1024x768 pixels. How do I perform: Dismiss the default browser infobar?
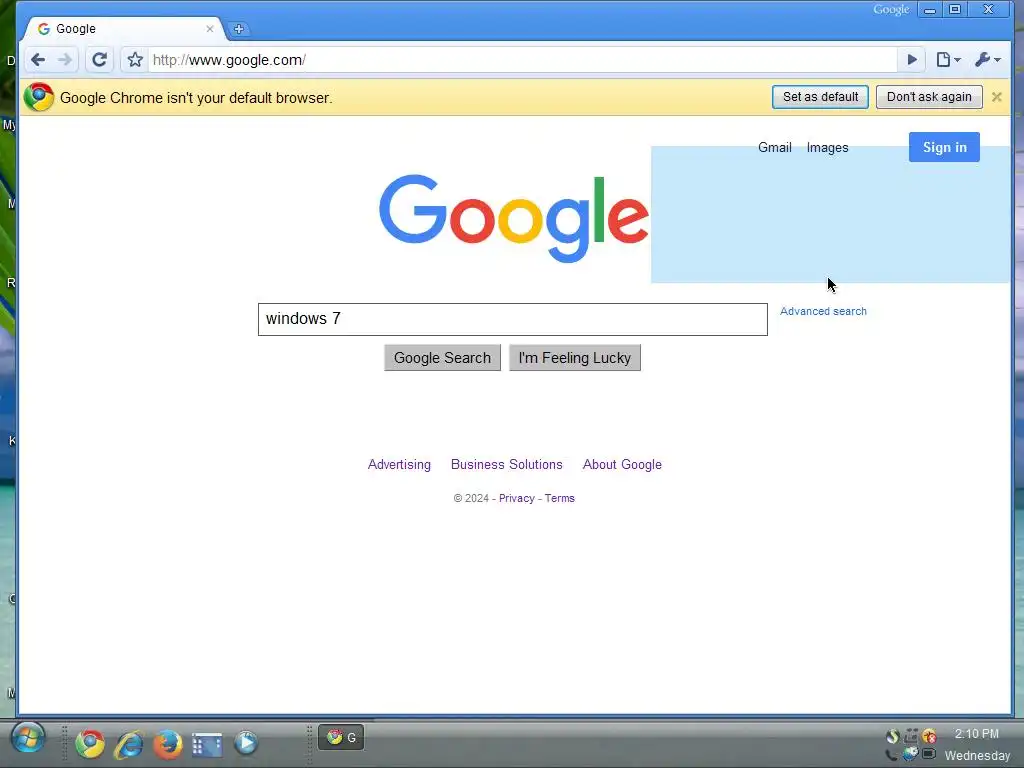(x=997, y=97)
